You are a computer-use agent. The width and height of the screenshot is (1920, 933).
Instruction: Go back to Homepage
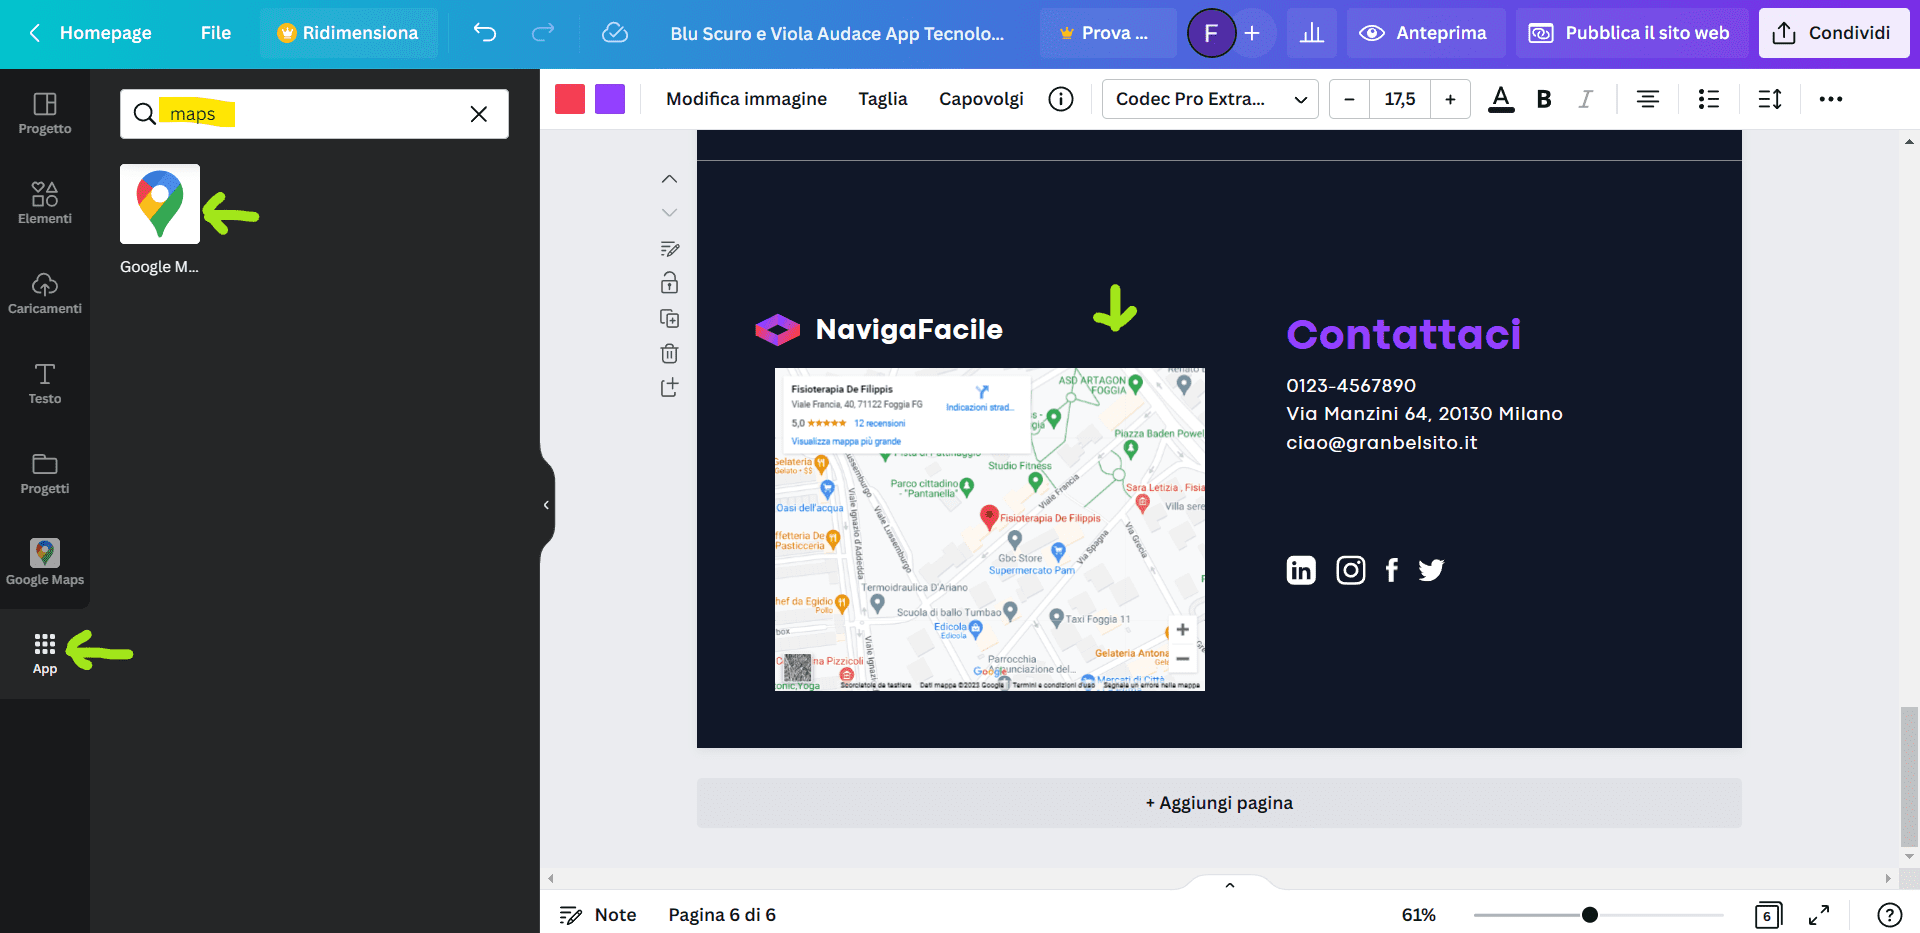pos(90,33)
